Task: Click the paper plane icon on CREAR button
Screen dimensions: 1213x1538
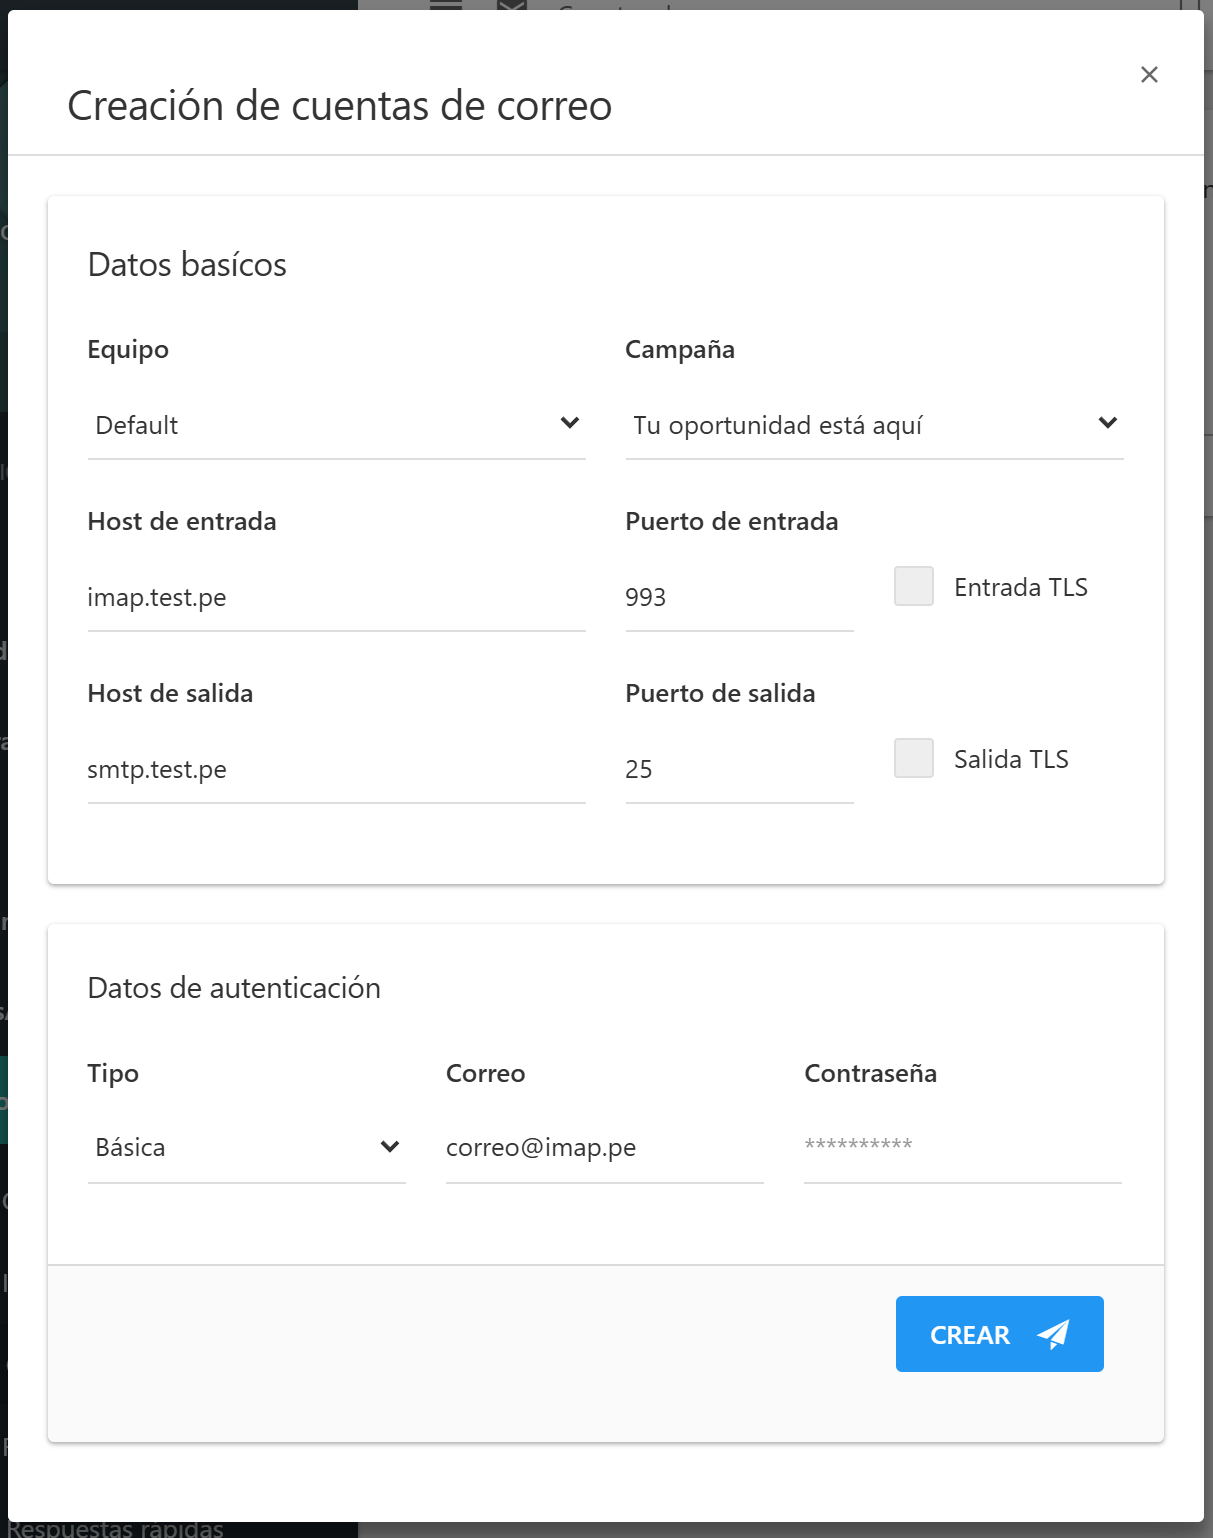Action: coord(1052,1334)
